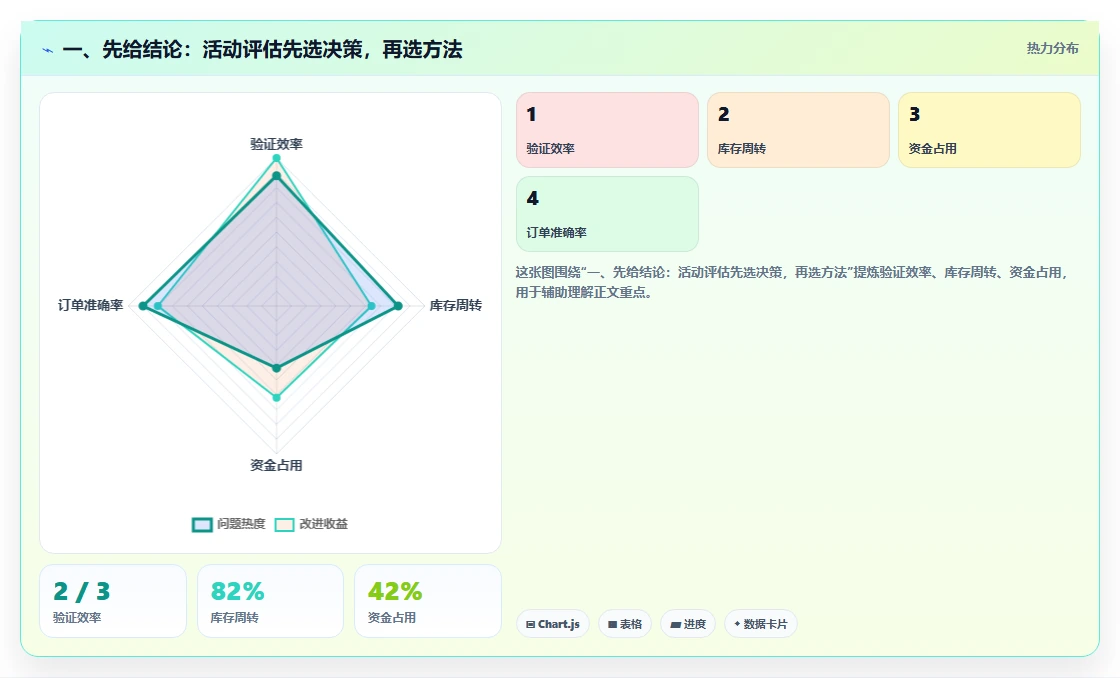Click the 改进收益 data point on 资金占用 axis
1120x678 pixels.
tap(276, 397)
